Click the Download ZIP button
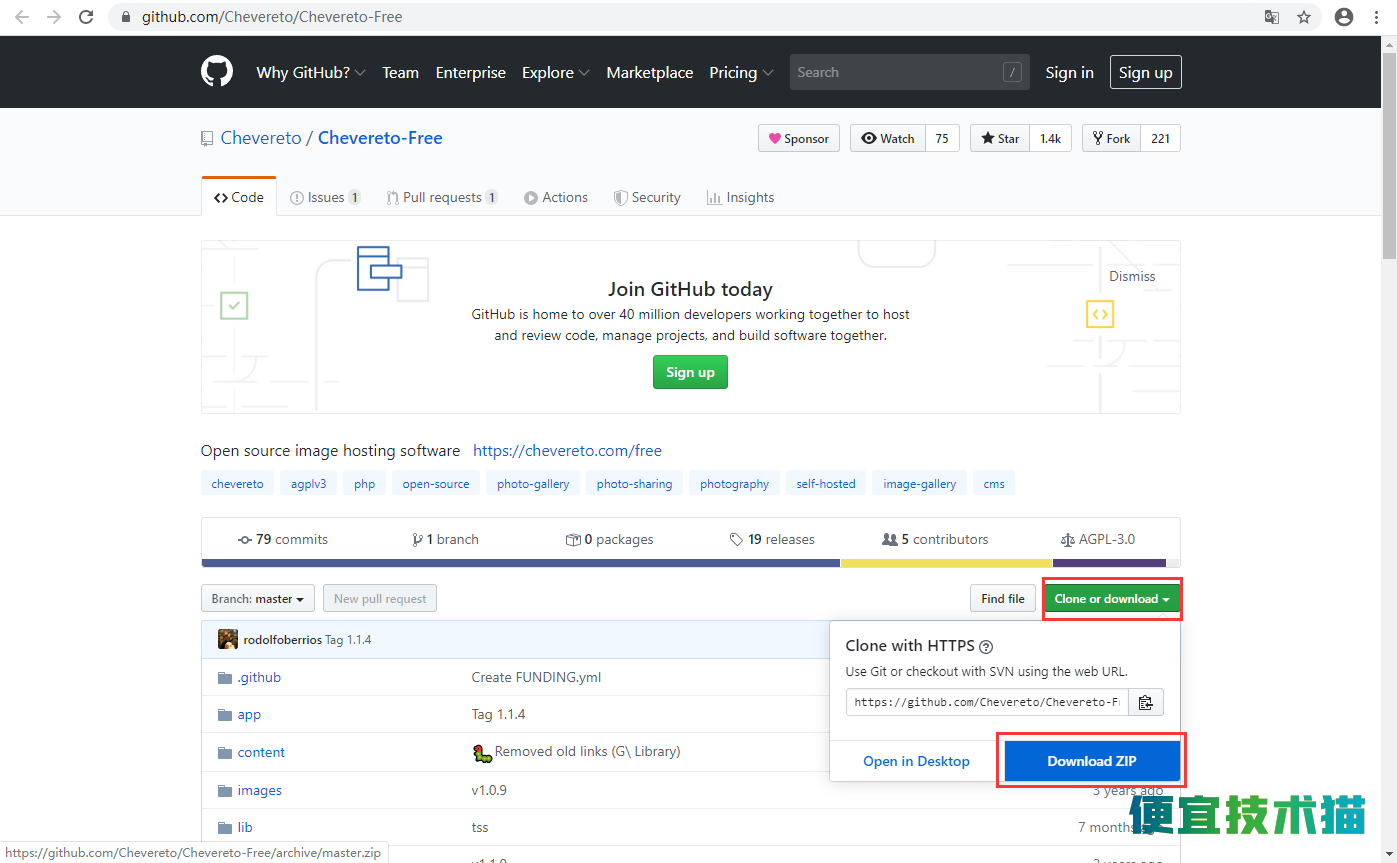1397x863 pixels. pos(1092,761)
